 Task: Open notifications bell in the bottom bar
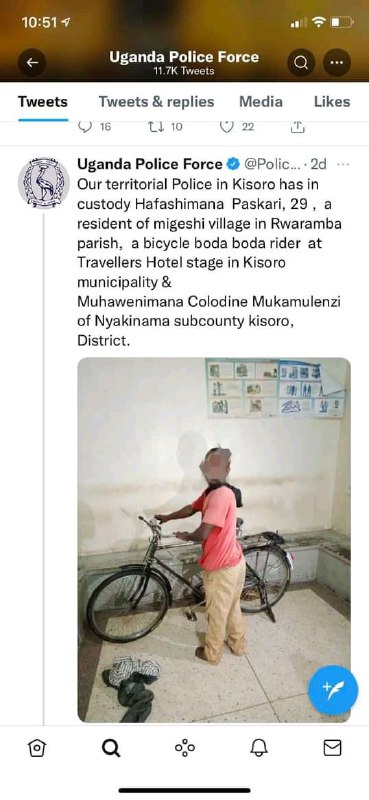(x=259, y=748)
